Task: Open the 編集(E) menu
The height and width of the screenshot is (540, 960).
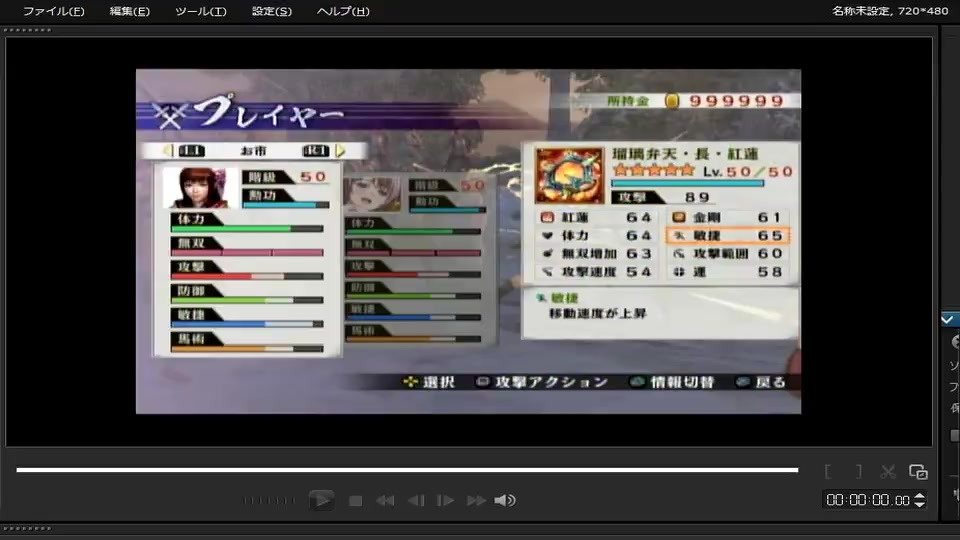Action: click(x=129, y=11)
